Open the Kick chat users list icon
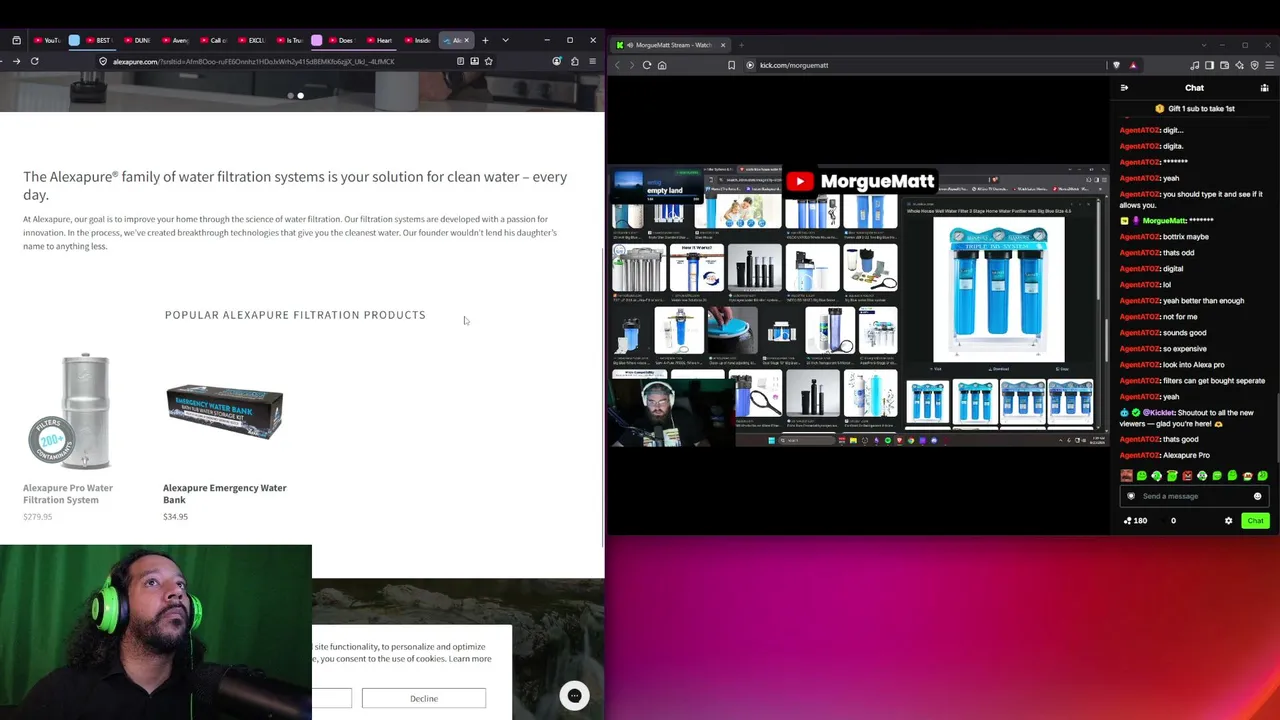The height and width of the screenshot is (720, 1280). [x=1264, y=88]
